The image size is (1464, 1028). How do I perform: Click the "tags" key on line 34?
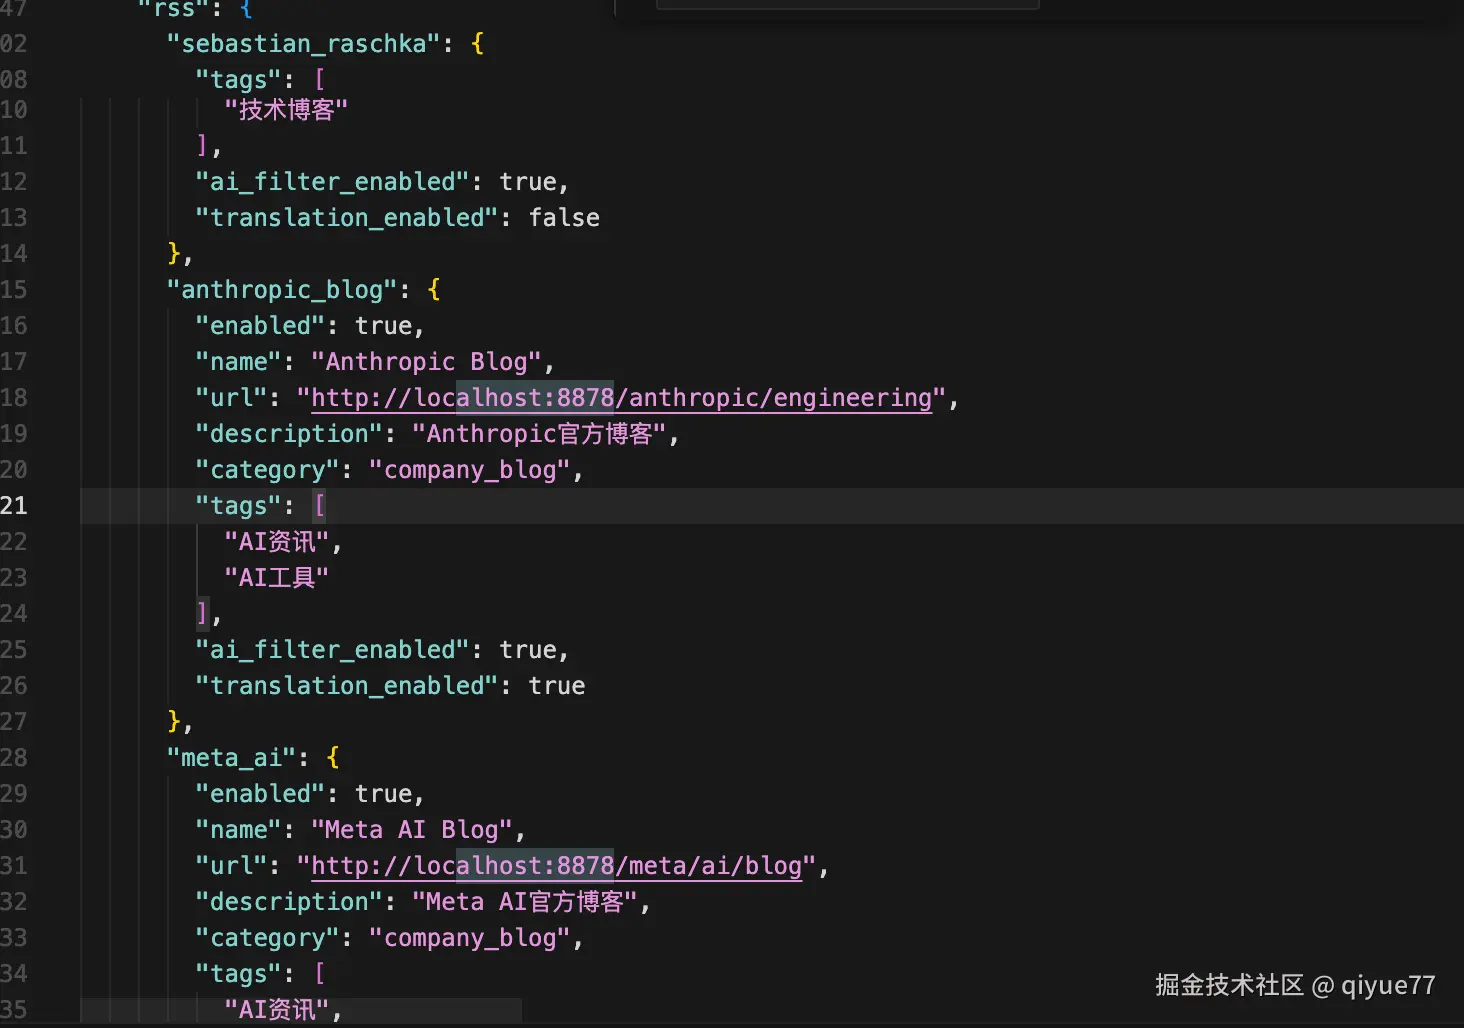238,974
